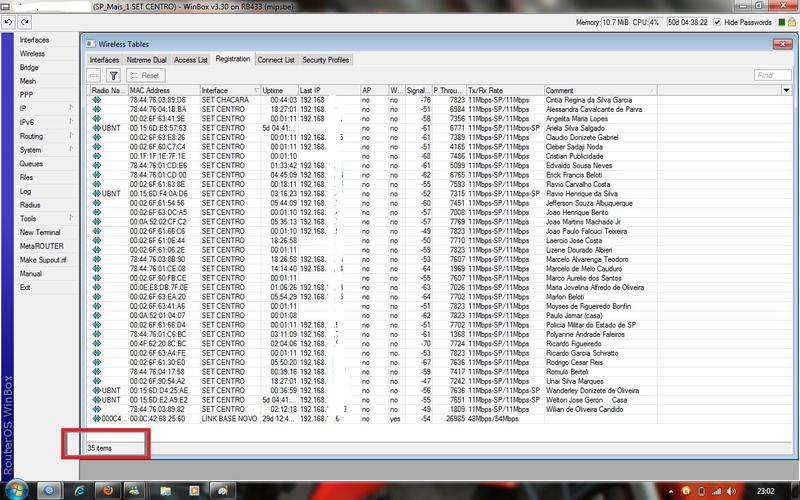Switch to the Interfaces tab
Screen dimensions: 800x500
coord(104,60)
